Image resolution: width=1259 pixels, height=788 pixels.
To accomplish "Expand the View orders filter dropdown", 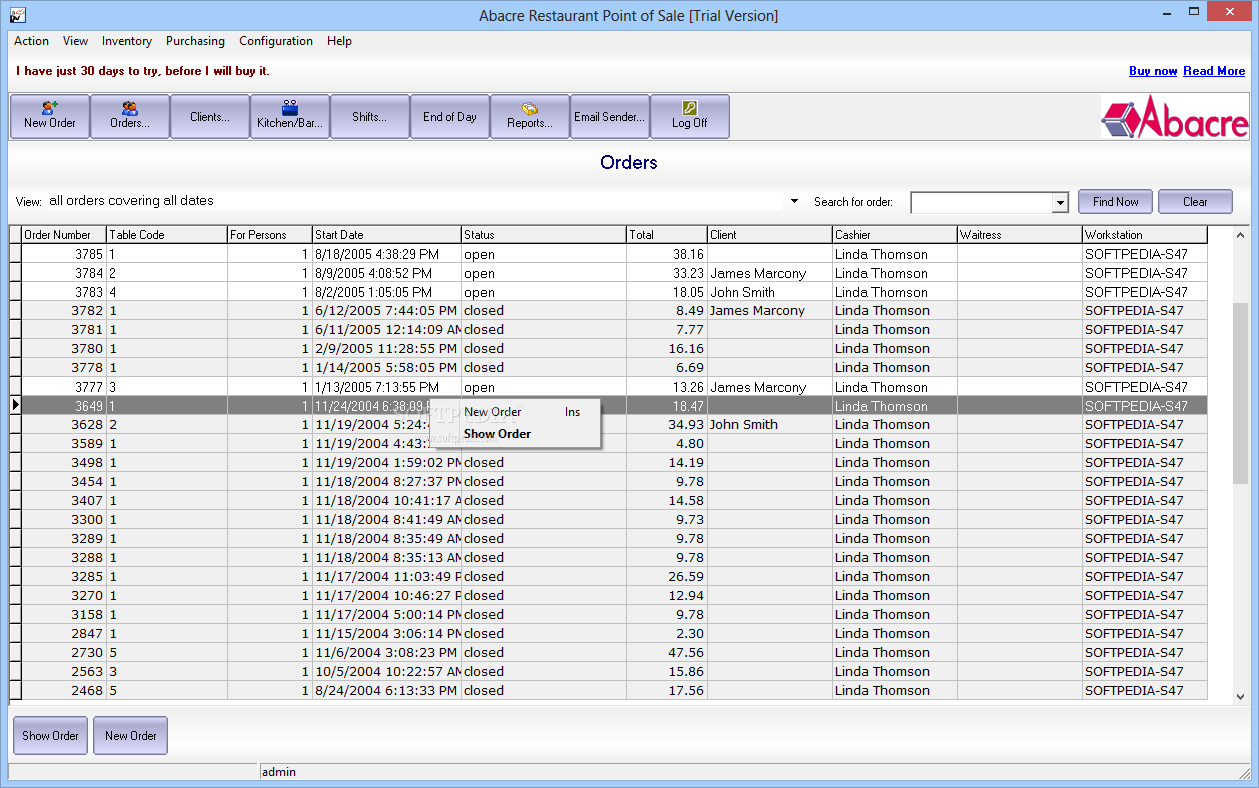I will [x=795, y=201].
